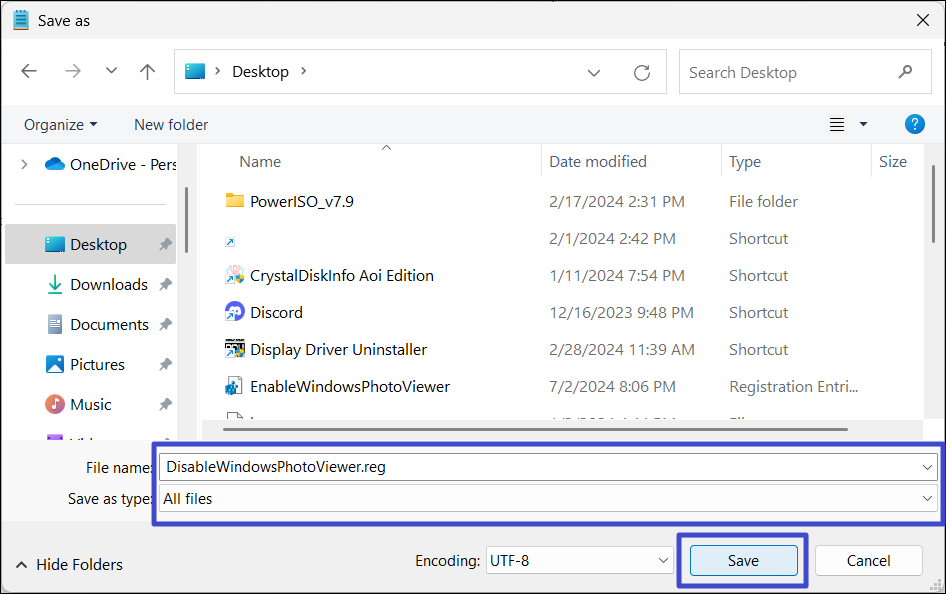This screenshot has height=594, width=946.
Task: Click the Cancel button
Action: click(x=867, y=561)
